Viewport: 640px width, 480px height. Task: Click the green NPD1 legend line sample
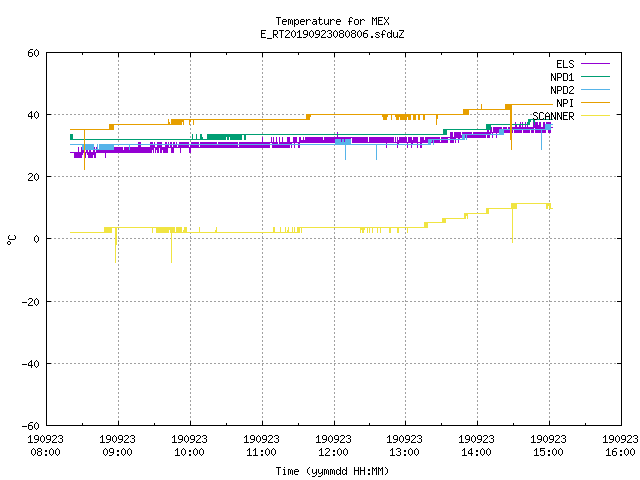click(x=595, y=76)
